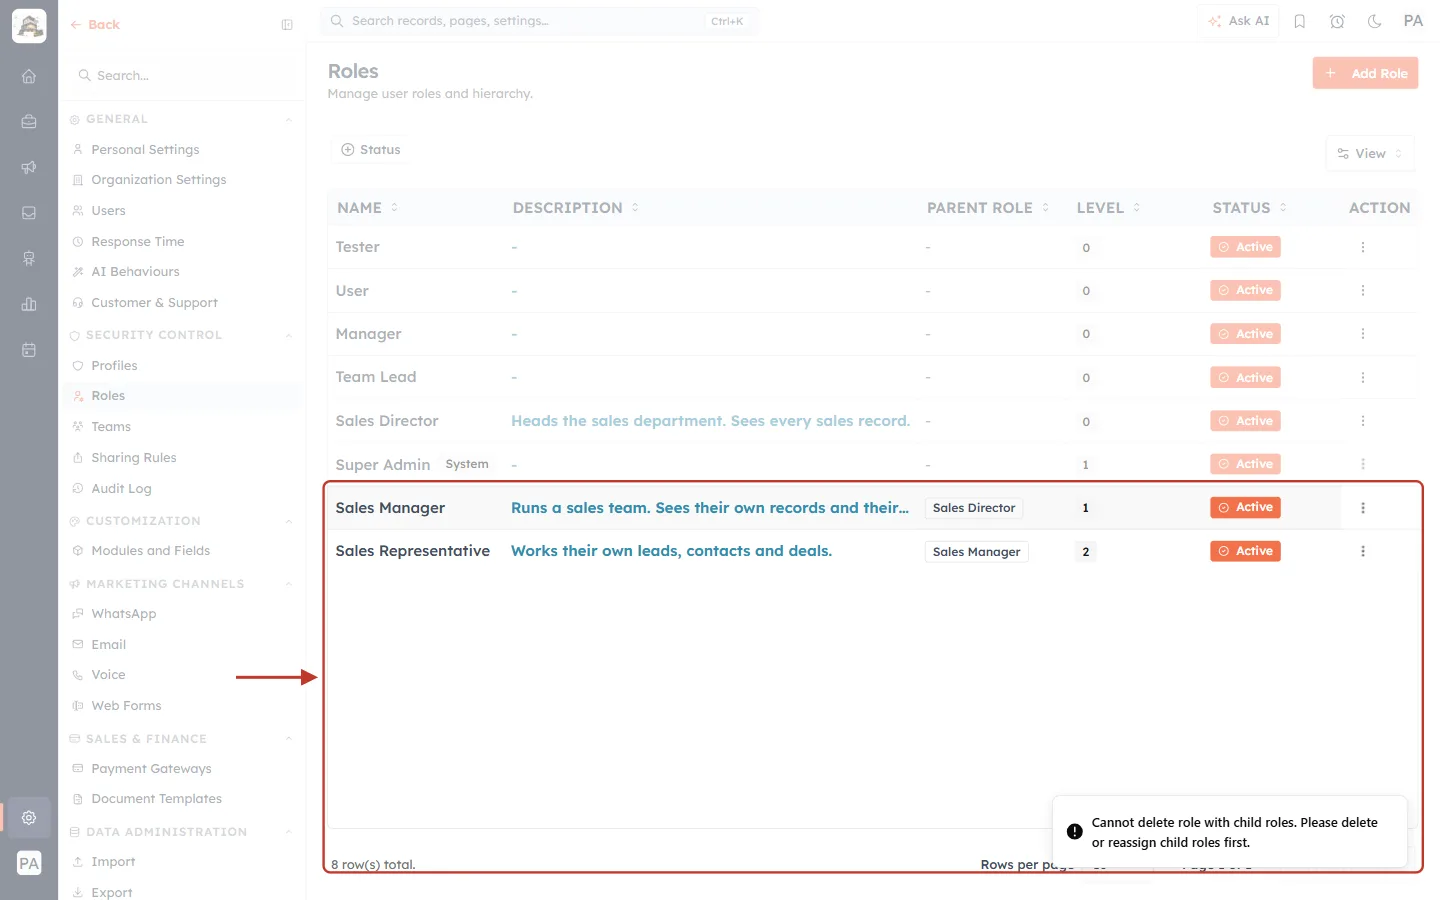Sort the table by Name column
The width and height of the screenshot is (1440, 900).
(368, 208)
